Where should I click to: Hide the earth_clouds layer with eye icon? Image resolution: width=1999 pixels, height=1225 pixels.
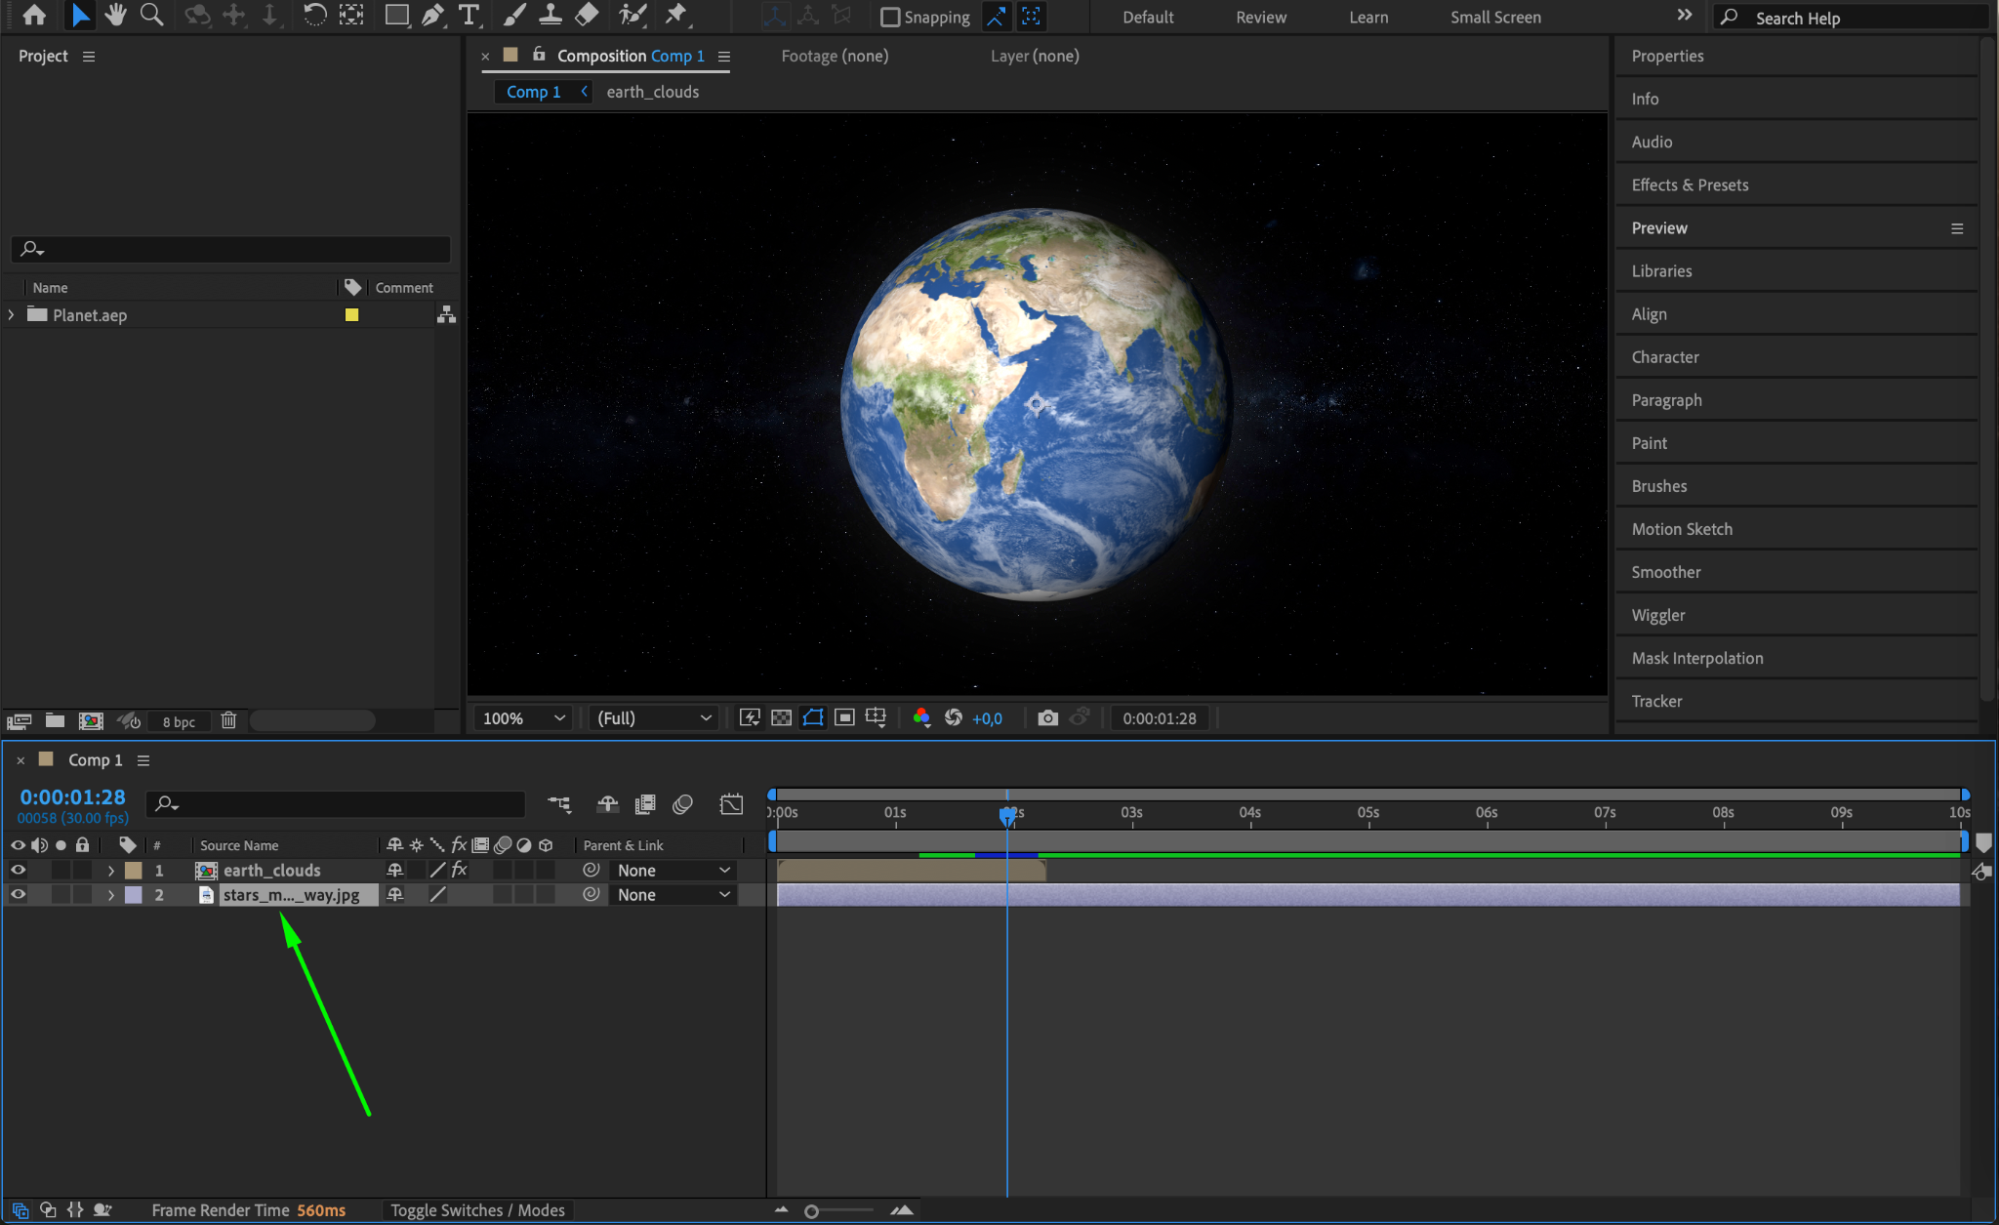tap(18, 870)
